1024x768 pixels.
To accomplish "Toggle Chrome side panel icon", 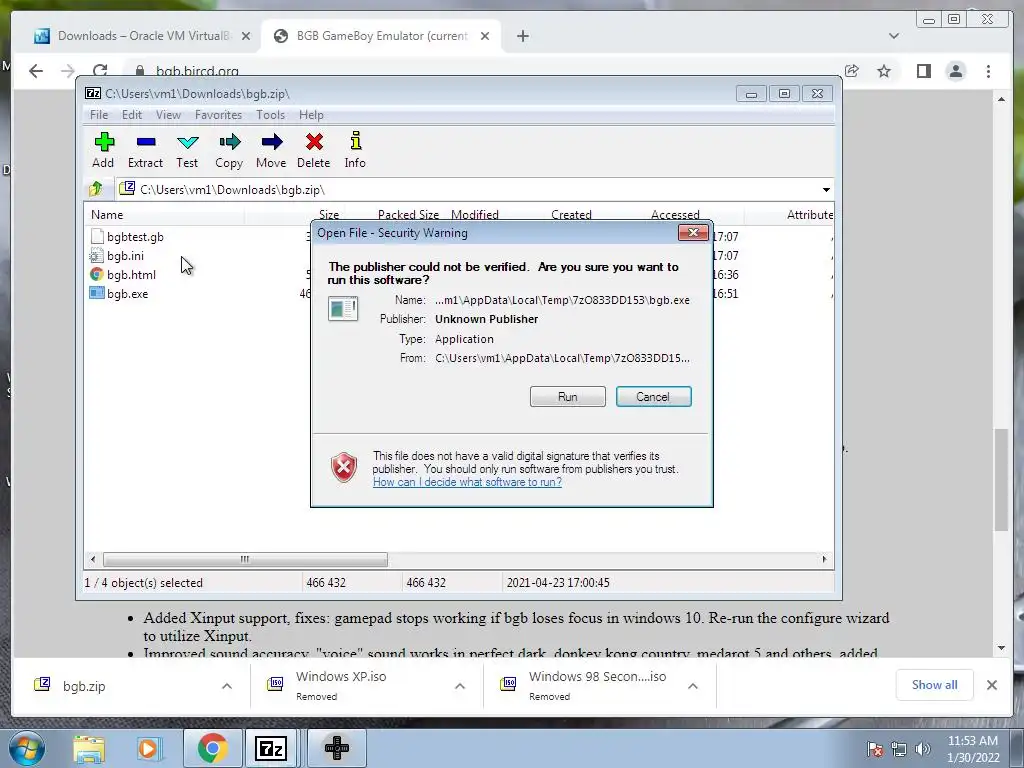I will [x=923, y=71].
